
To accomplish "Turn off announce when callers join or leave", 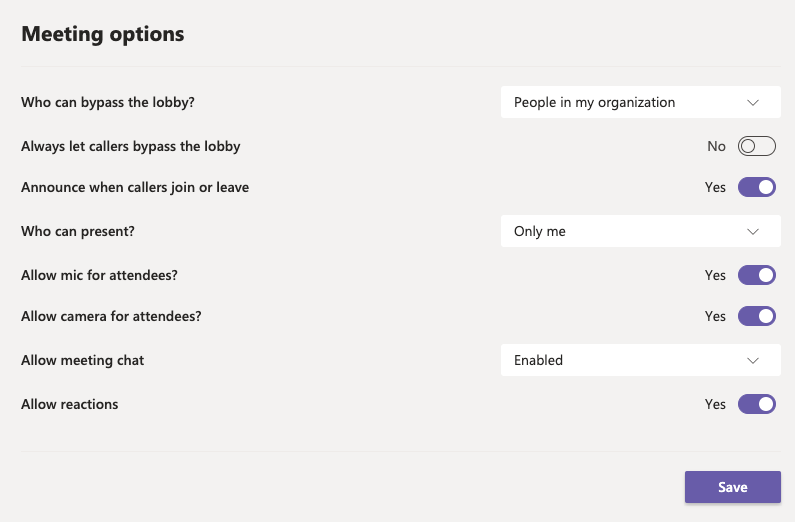I will click(757, 187).
